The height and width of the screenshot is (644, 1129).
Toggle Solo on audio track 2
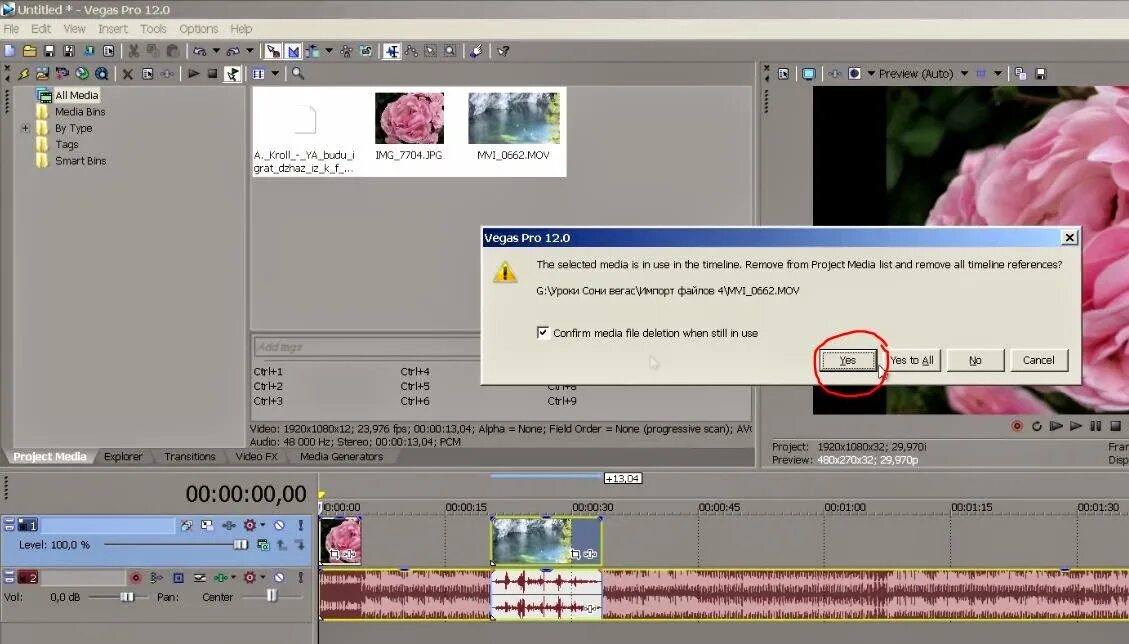click(x=300, y=578)
